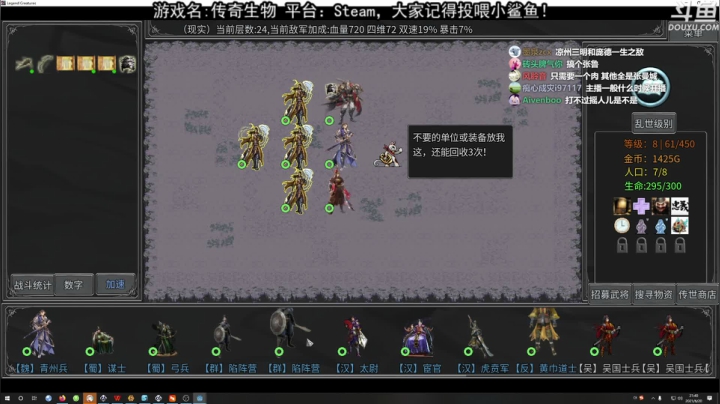
Task: Click the 等级: 8 | 61/450 level readout
Action: (659, 144)
